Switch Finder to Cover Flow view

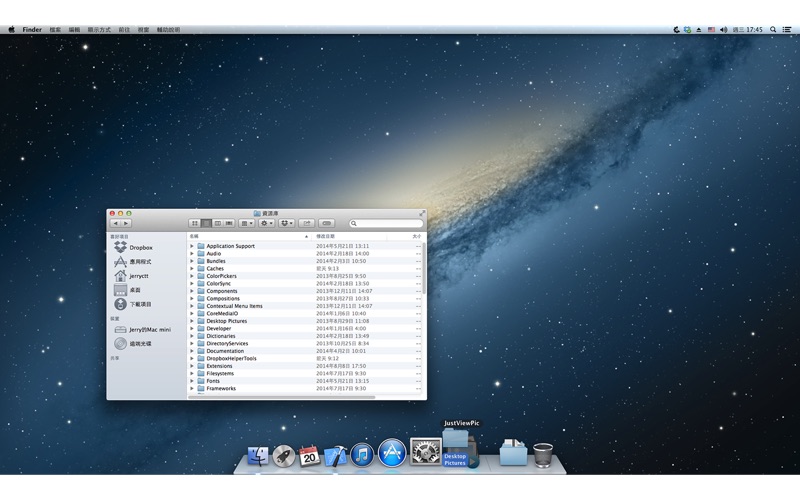229,223
